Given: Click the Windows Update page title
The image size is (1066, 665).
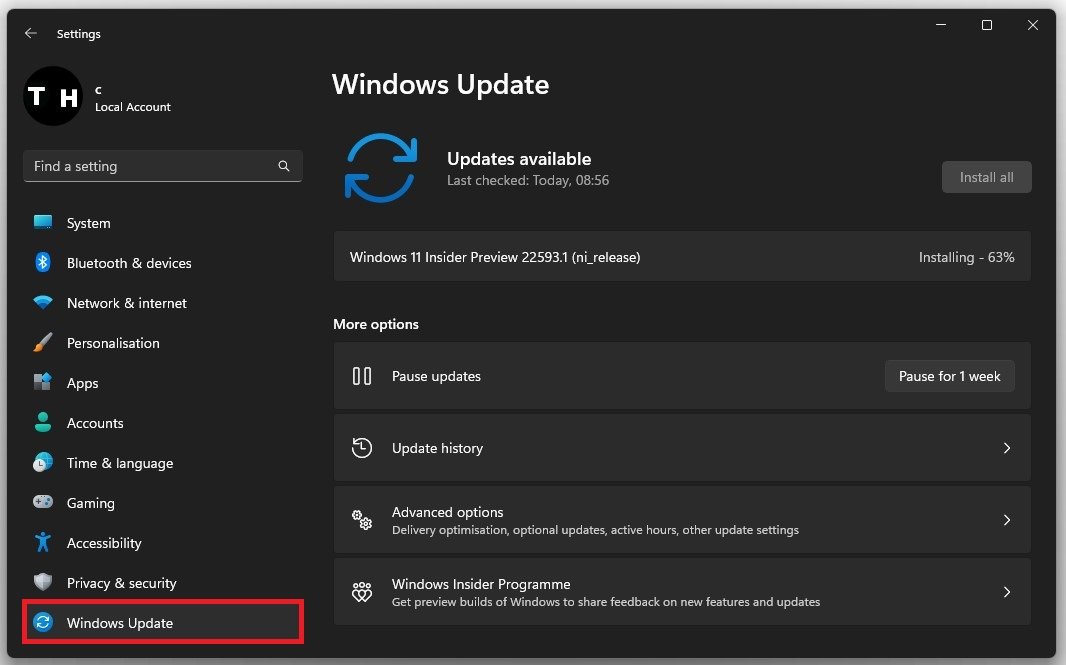Looking at the screenshot, I should [441, 84].
